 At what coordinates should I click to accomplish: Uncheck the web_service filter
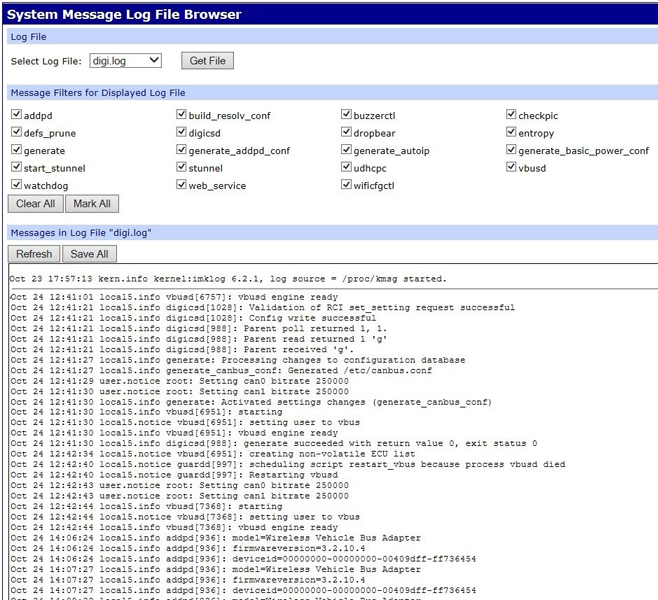click(181, 184)
